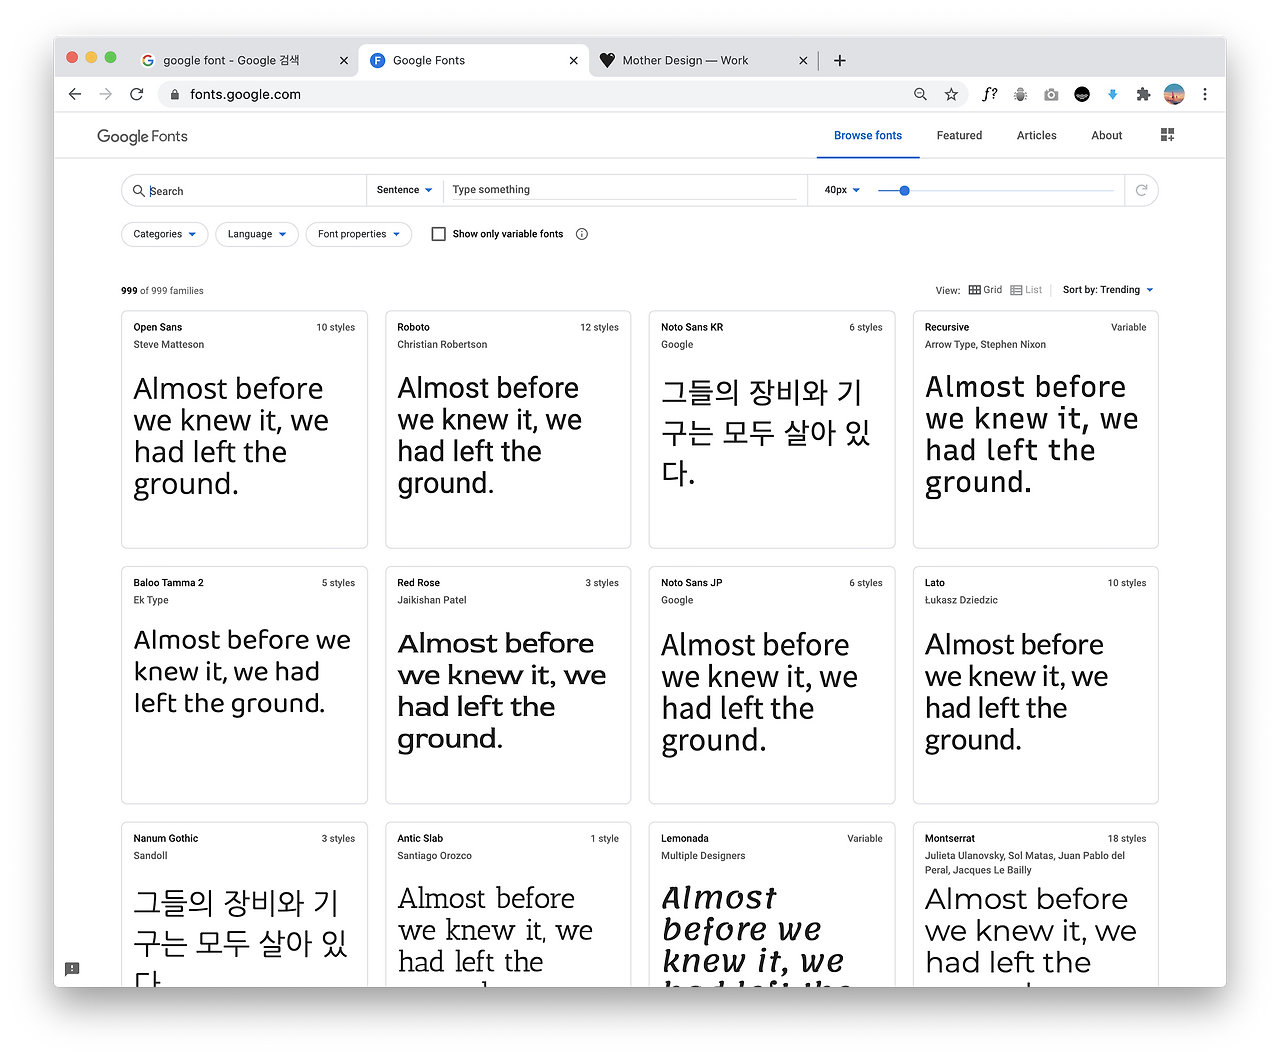Open the Open Sans font card

(244, 429)
